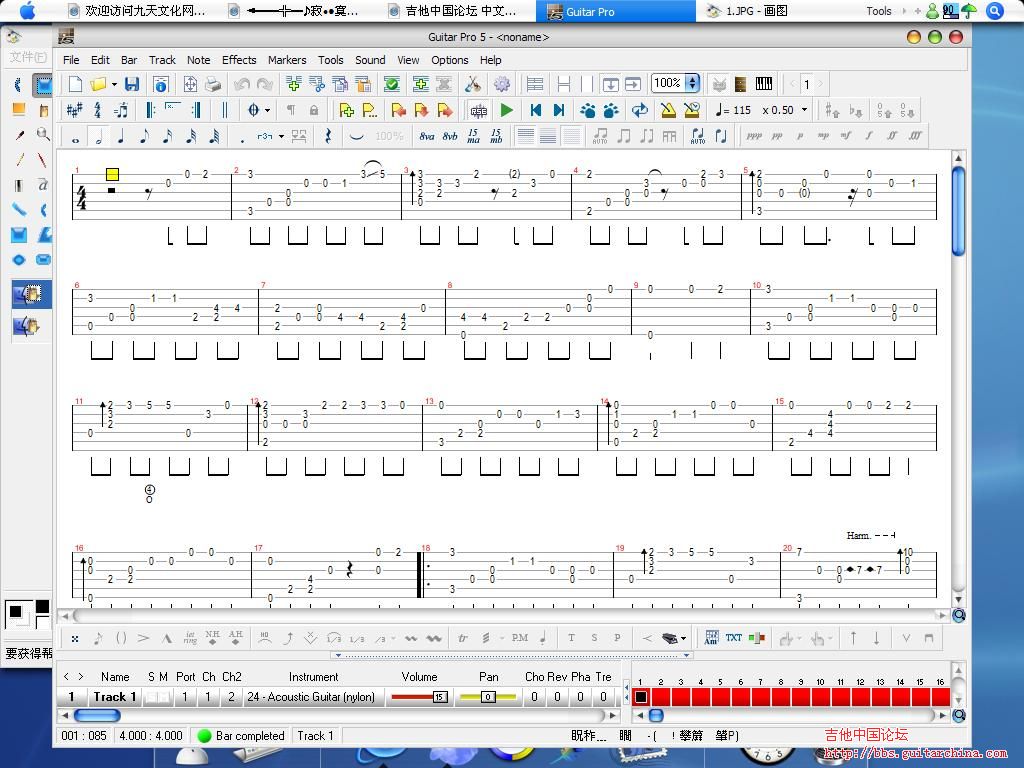Image resolution: width=1024 pixels, height=768 pixels.
Task: Toggle the count-in metronome with clock icon
Action: point(692,110)
